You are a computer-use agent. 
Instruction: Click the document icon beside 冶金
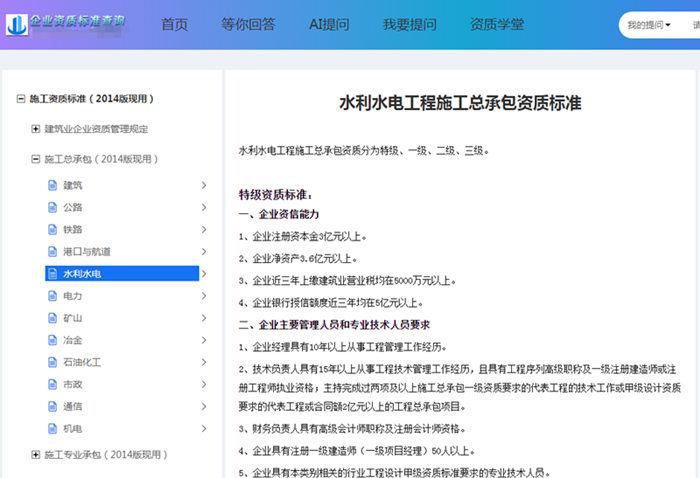(52, 340)
